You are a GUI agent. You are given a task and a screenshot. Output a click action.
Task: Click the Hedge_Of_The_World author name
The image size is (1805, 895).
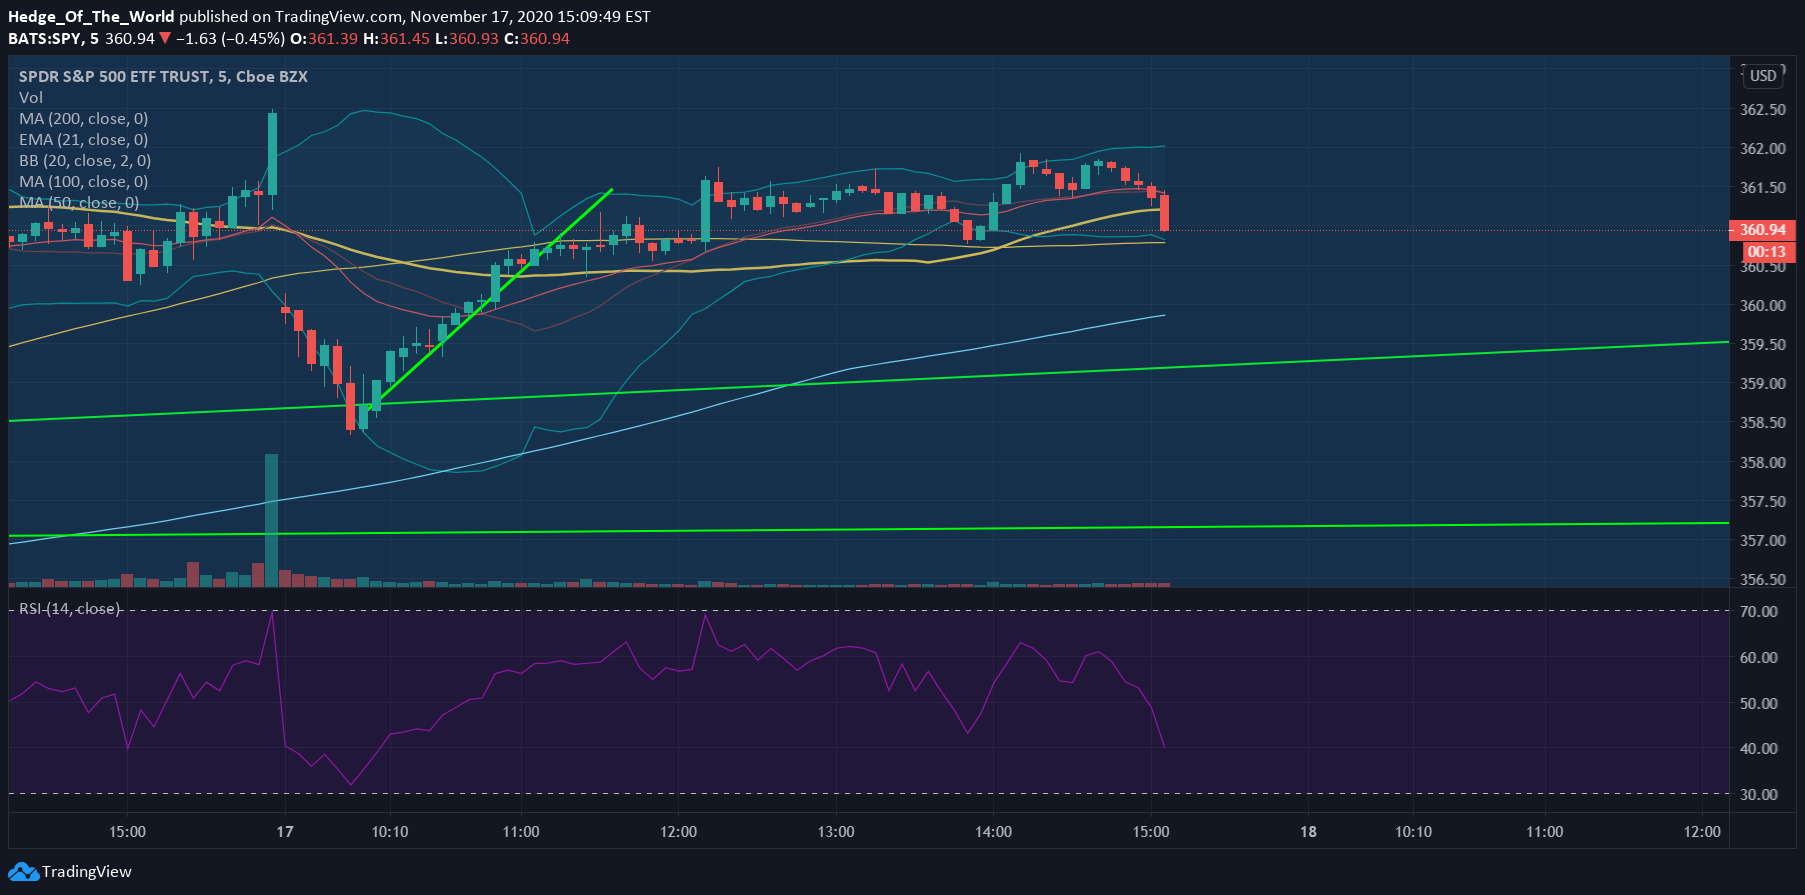(x=91, y=17)
